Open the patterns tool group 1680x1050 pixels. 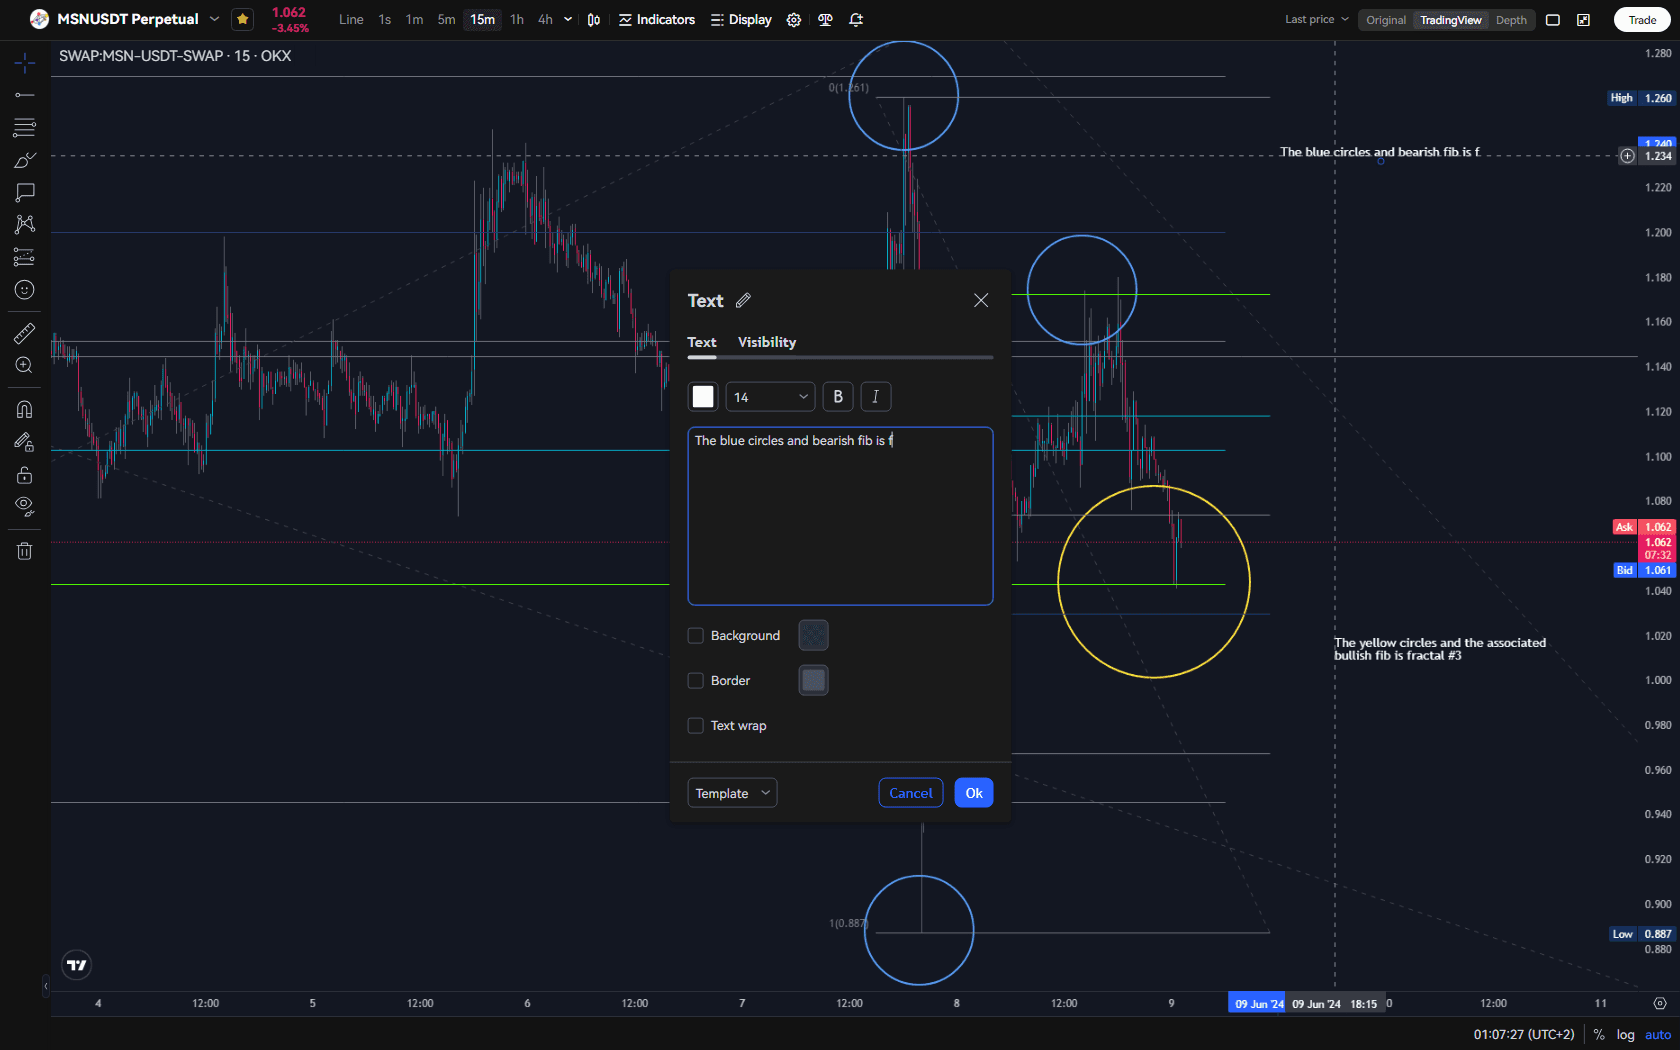point(25,224)
